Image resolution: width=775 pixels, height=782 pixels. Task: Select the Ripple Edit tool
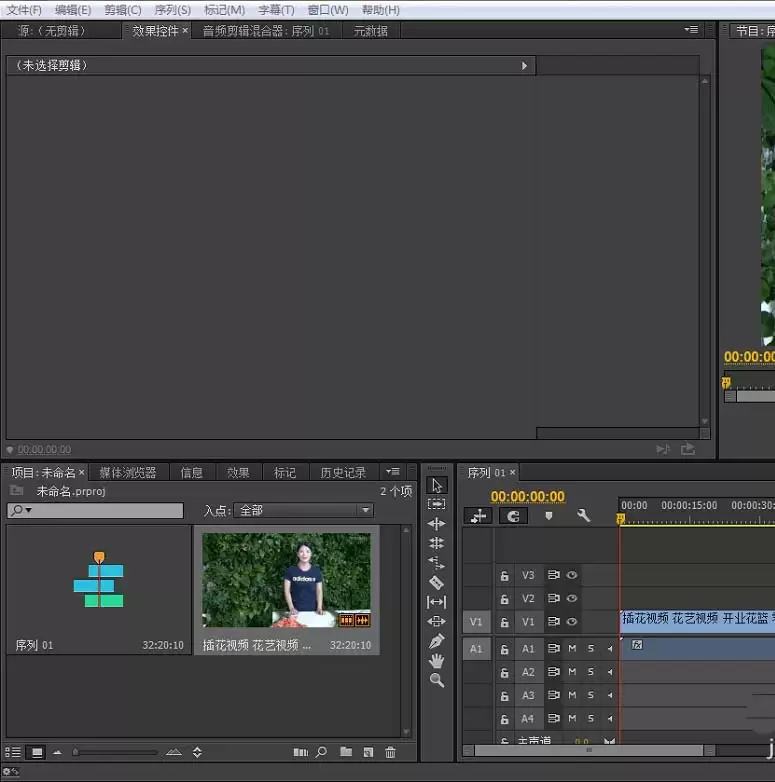click(x=436, y=524)
